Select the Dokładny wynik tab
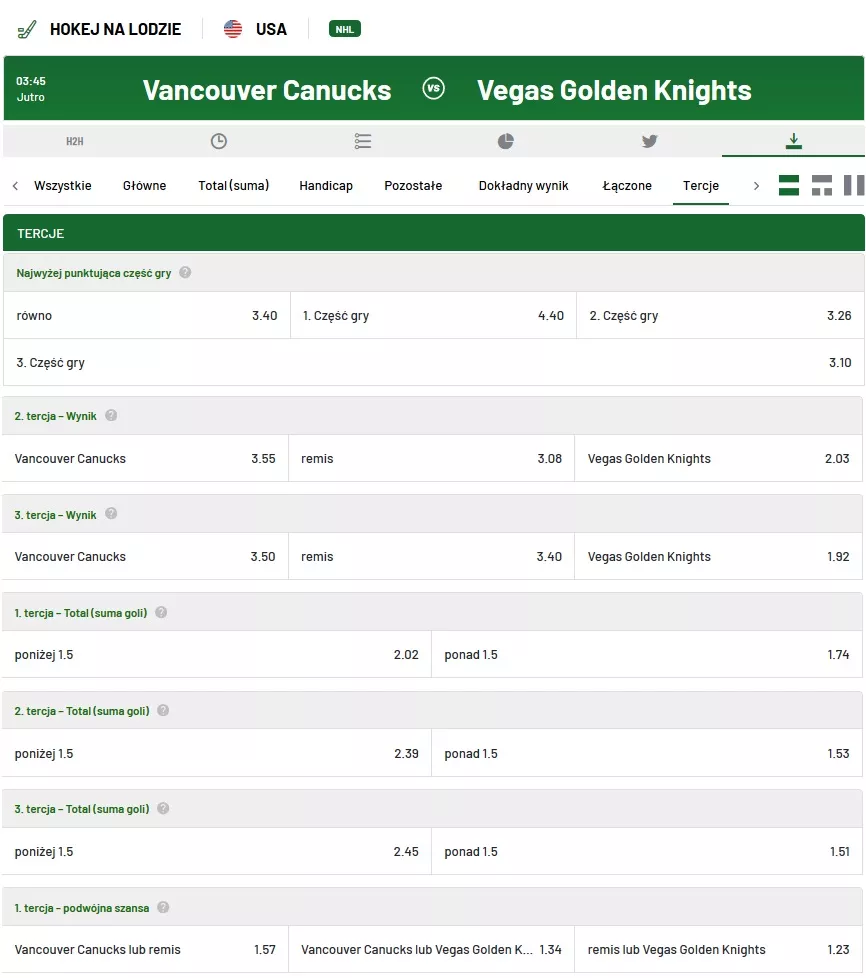Image resolution: width=866 pixels, height=978 pixels. pos(523,185)
